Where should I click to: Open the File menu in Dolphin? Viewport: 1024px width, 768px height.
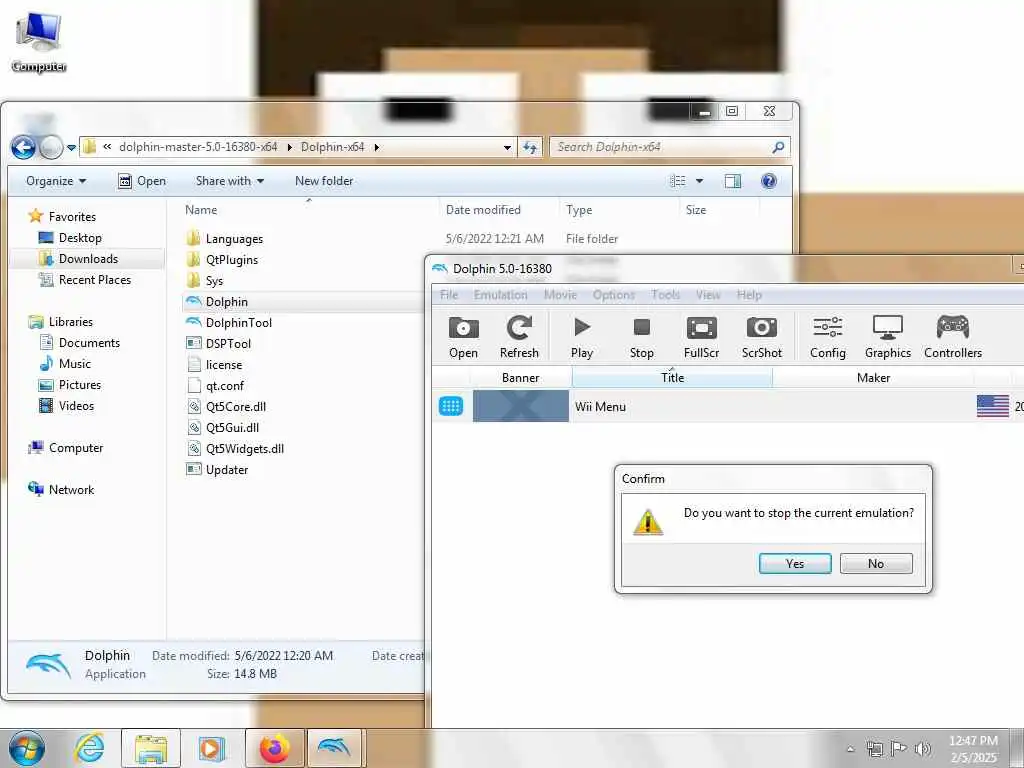[449, 295]
